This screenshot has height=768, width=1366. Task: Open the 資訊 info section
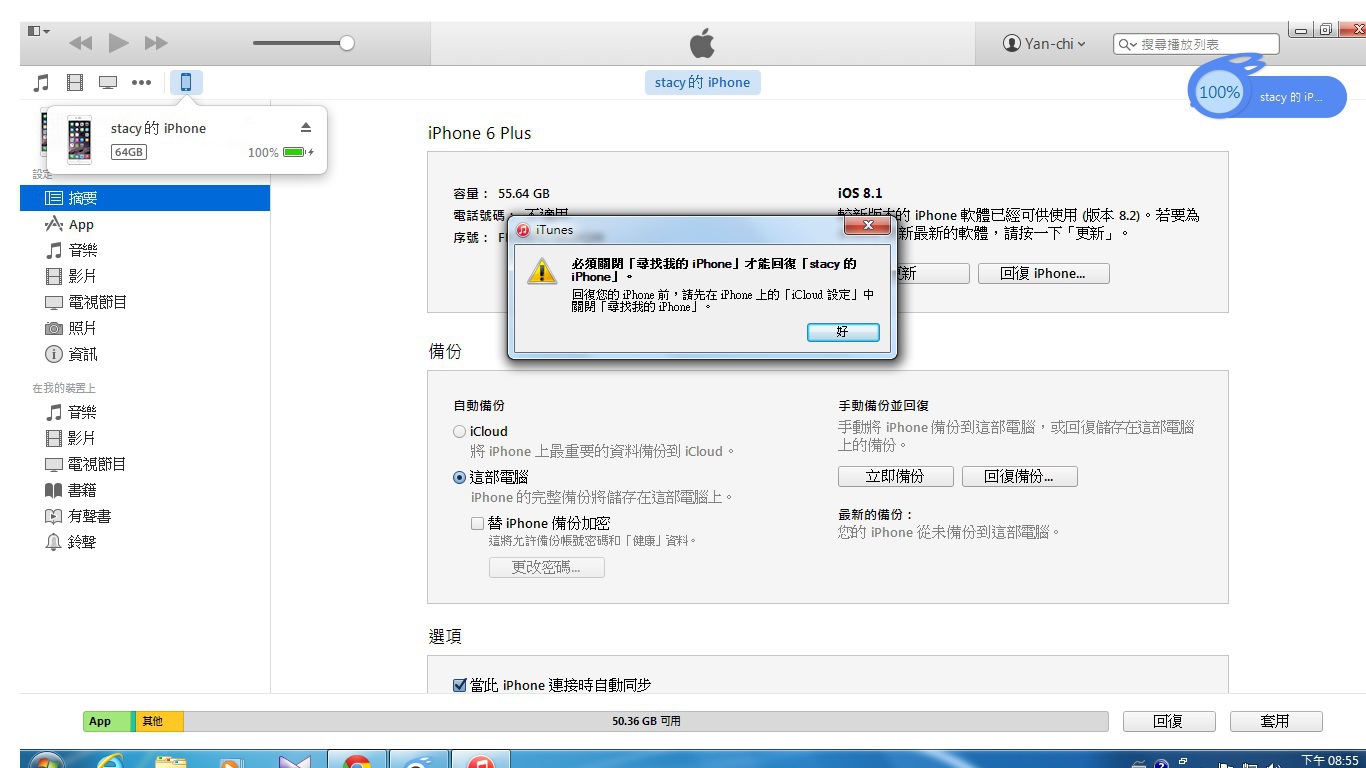pos(144,354)
